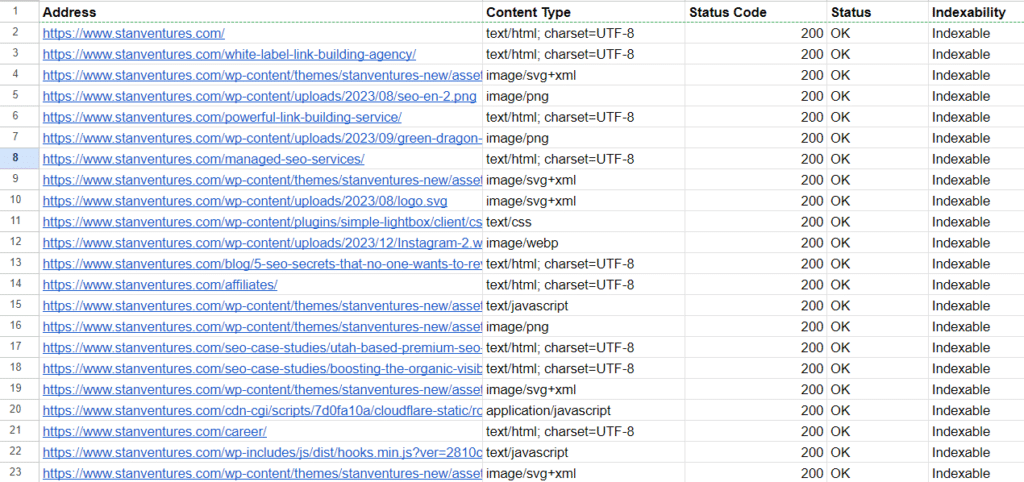This screenshot has width=1024, height=482.
Task: Open the stanventures.com homepage link
Action: point(133,33)
